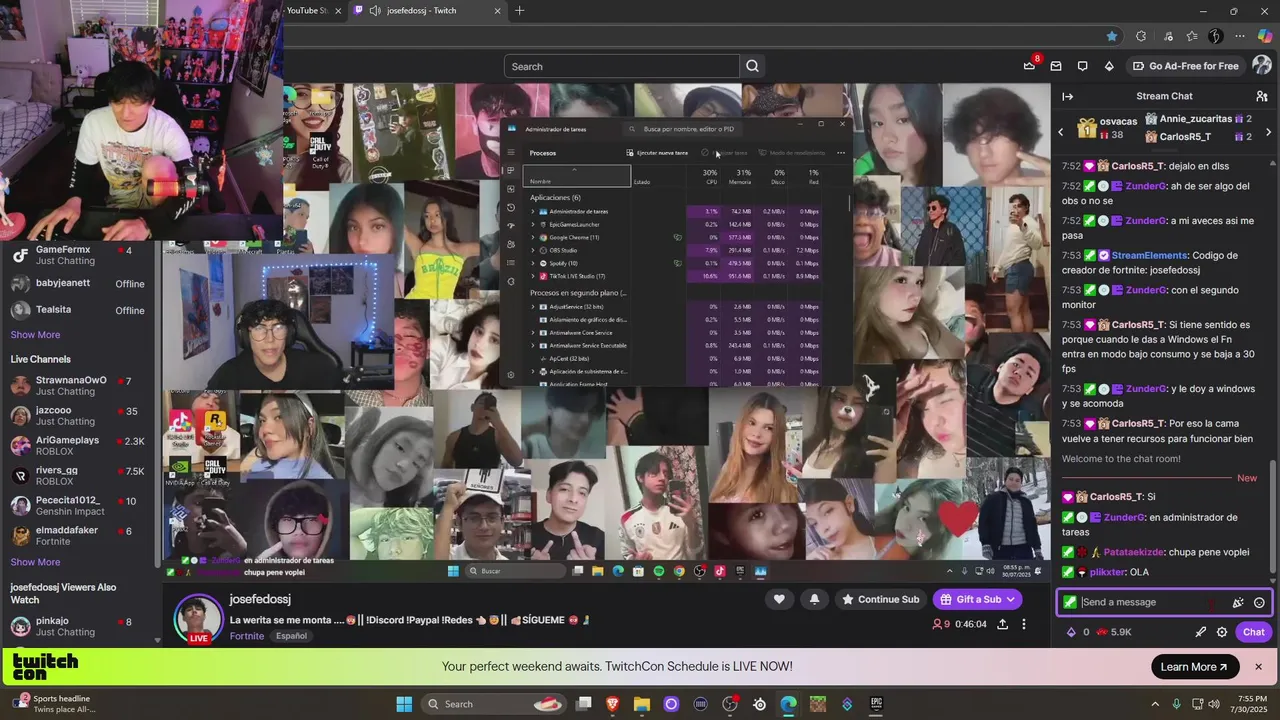The width and height of the screenshot is (1280, 720).
Task: Click Show More under Tealsita
Action: [x=35, y=335]
